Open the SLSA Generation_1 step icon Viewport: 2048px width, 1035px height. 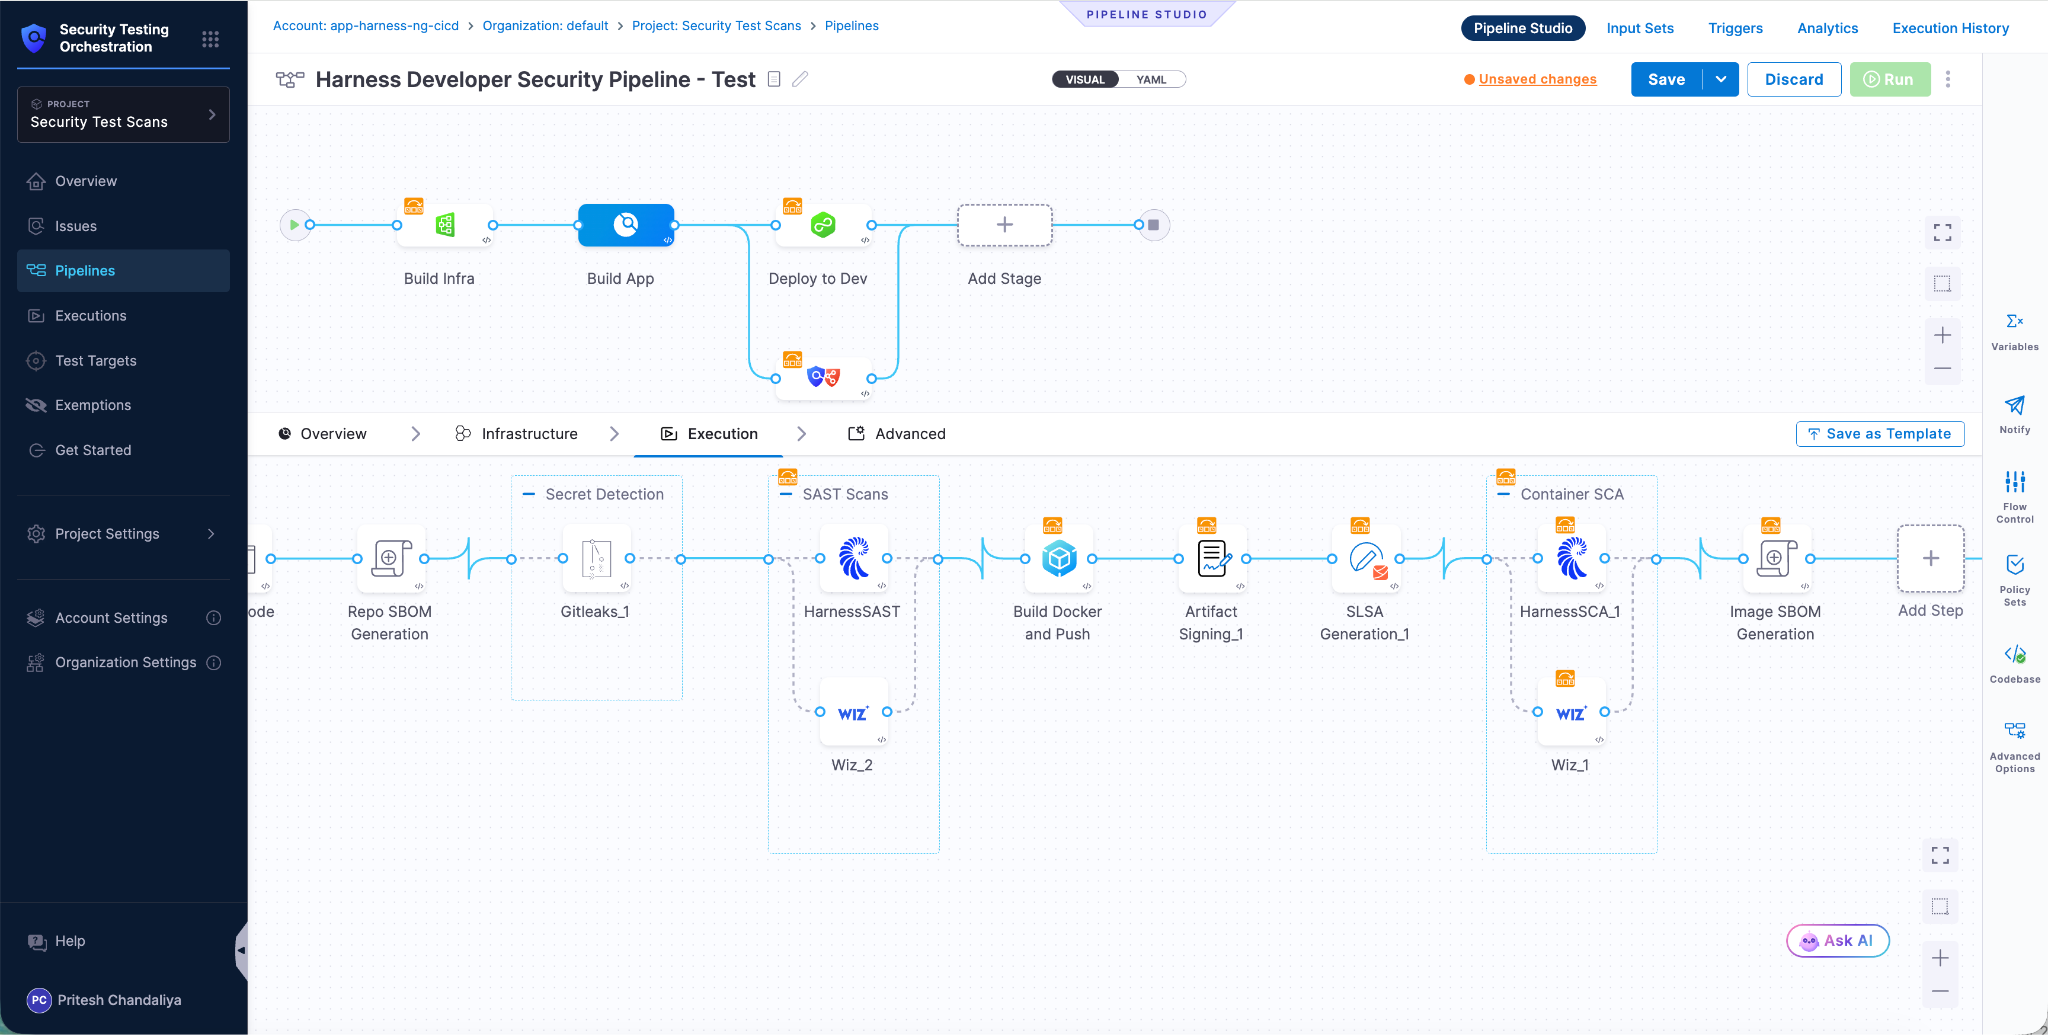tap(1366, 558)
